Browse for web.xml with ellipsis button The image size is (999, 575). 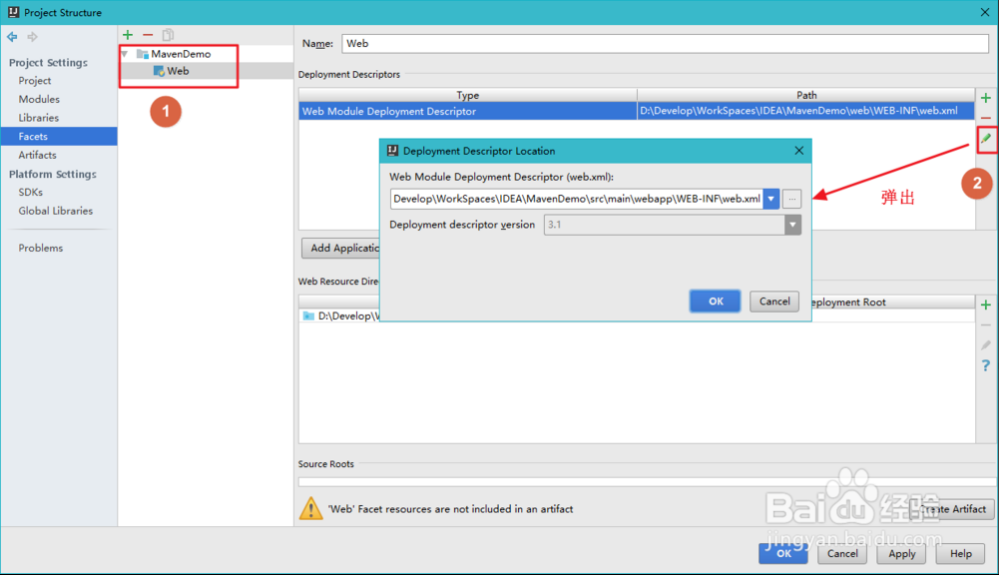point(792,199)
